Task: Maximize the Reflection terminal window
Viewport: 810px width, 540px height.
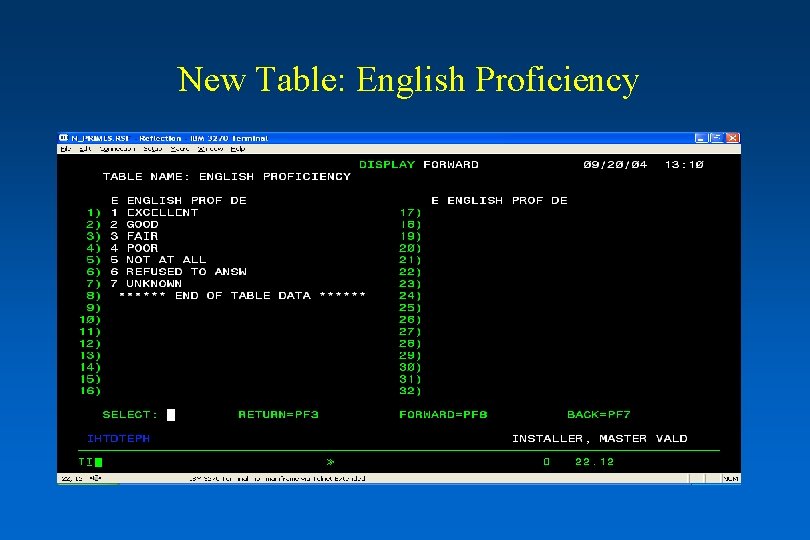Action: [x=716, y=138]
